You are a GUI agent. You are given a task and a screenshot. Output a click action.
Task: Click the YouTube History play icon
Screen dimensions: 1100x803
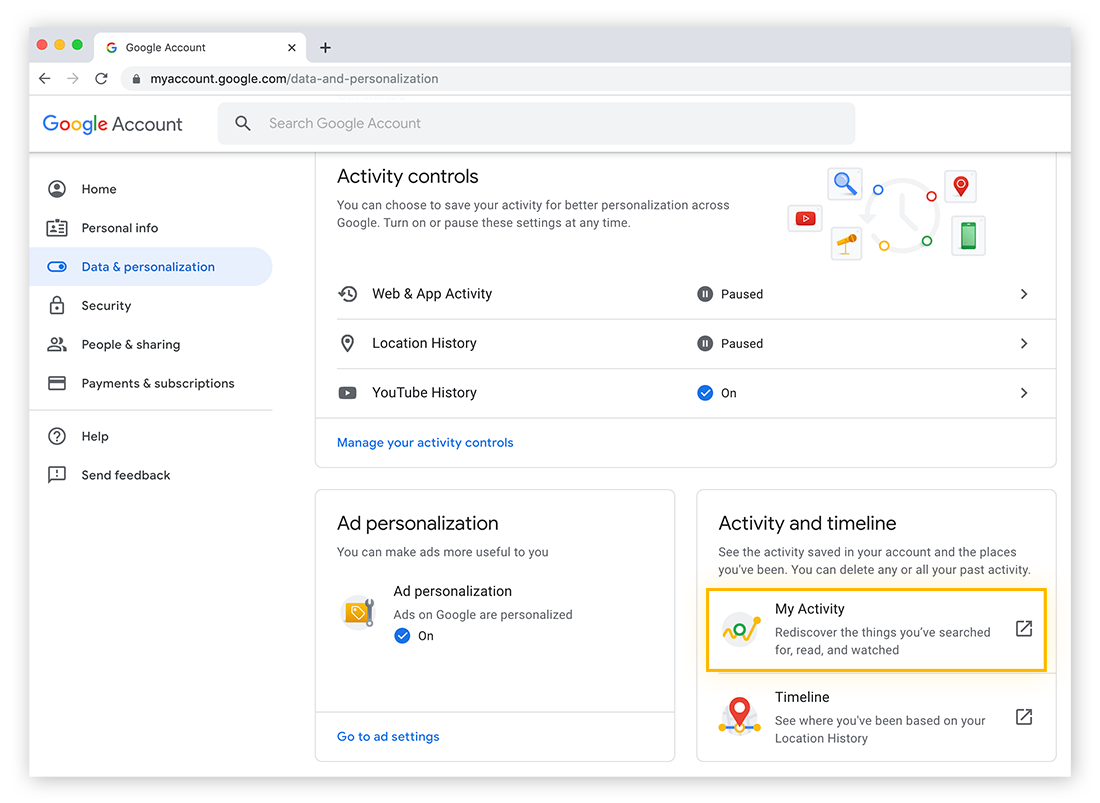pos(347,392)
